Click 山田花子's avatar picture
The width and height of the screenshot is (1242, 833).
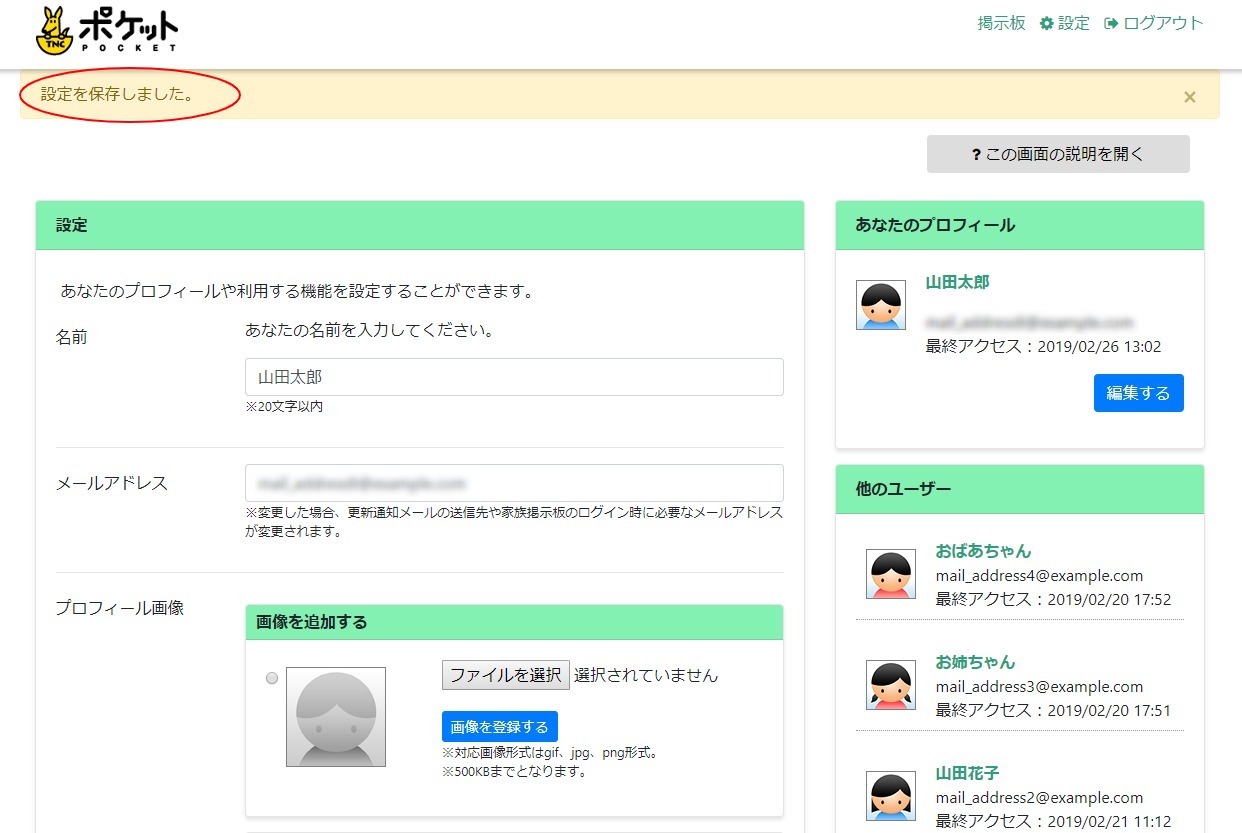890,796
